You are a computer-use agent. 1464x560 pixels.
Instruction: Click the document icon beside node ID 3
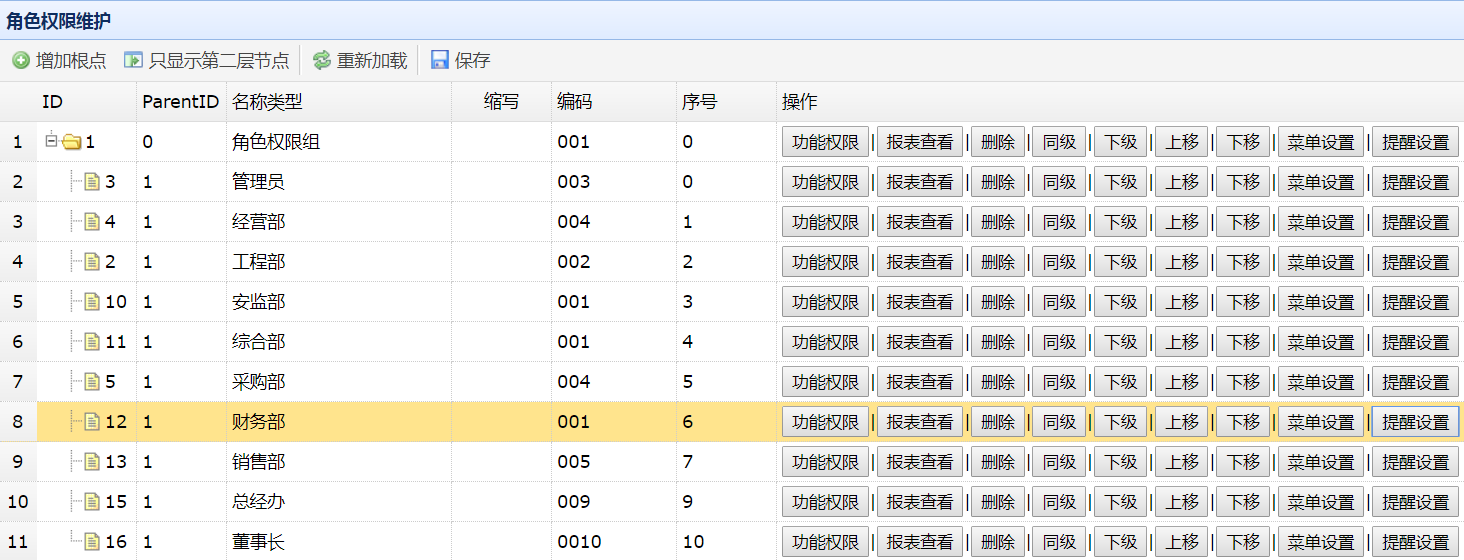pos(92,182)
